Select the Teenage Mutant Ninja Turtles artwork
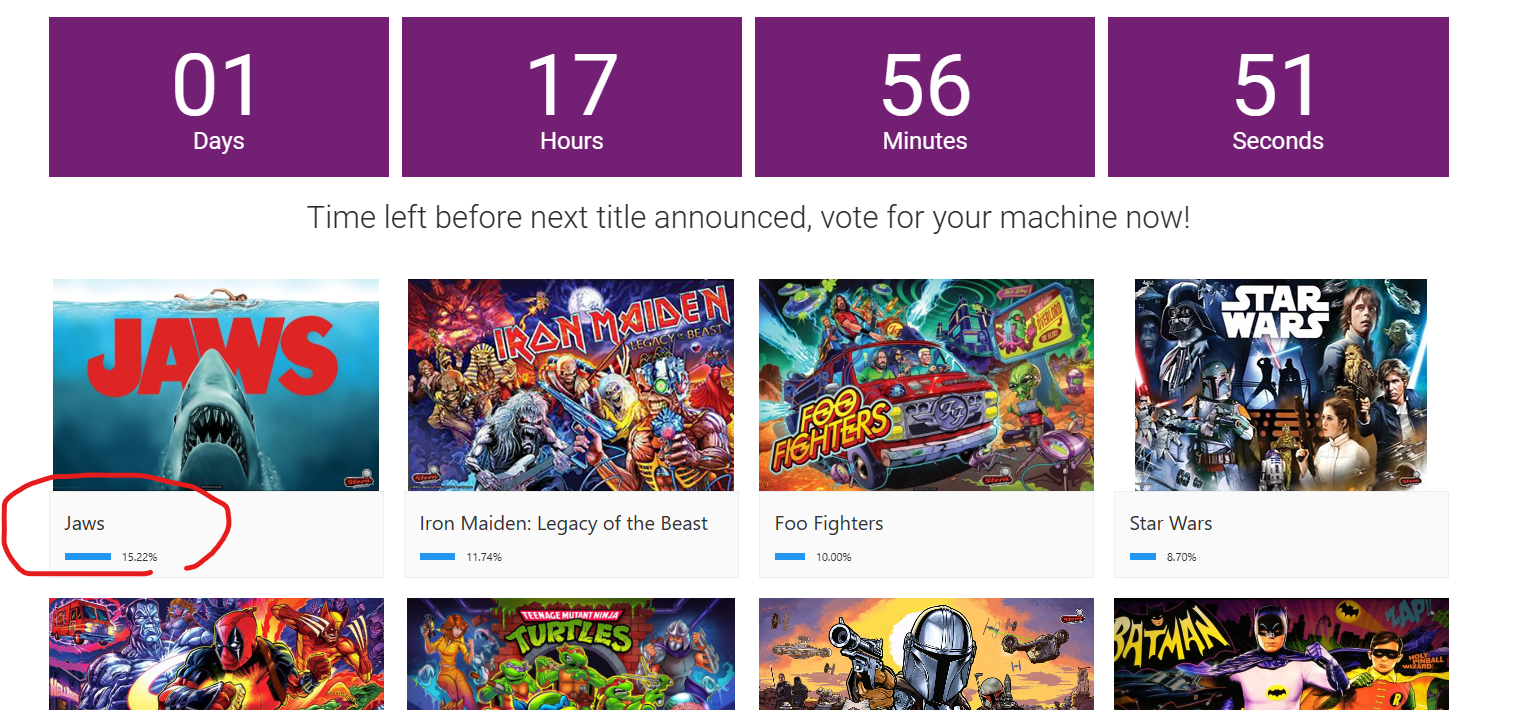This screenshot has width=1523, height=710. coord(570,654)
